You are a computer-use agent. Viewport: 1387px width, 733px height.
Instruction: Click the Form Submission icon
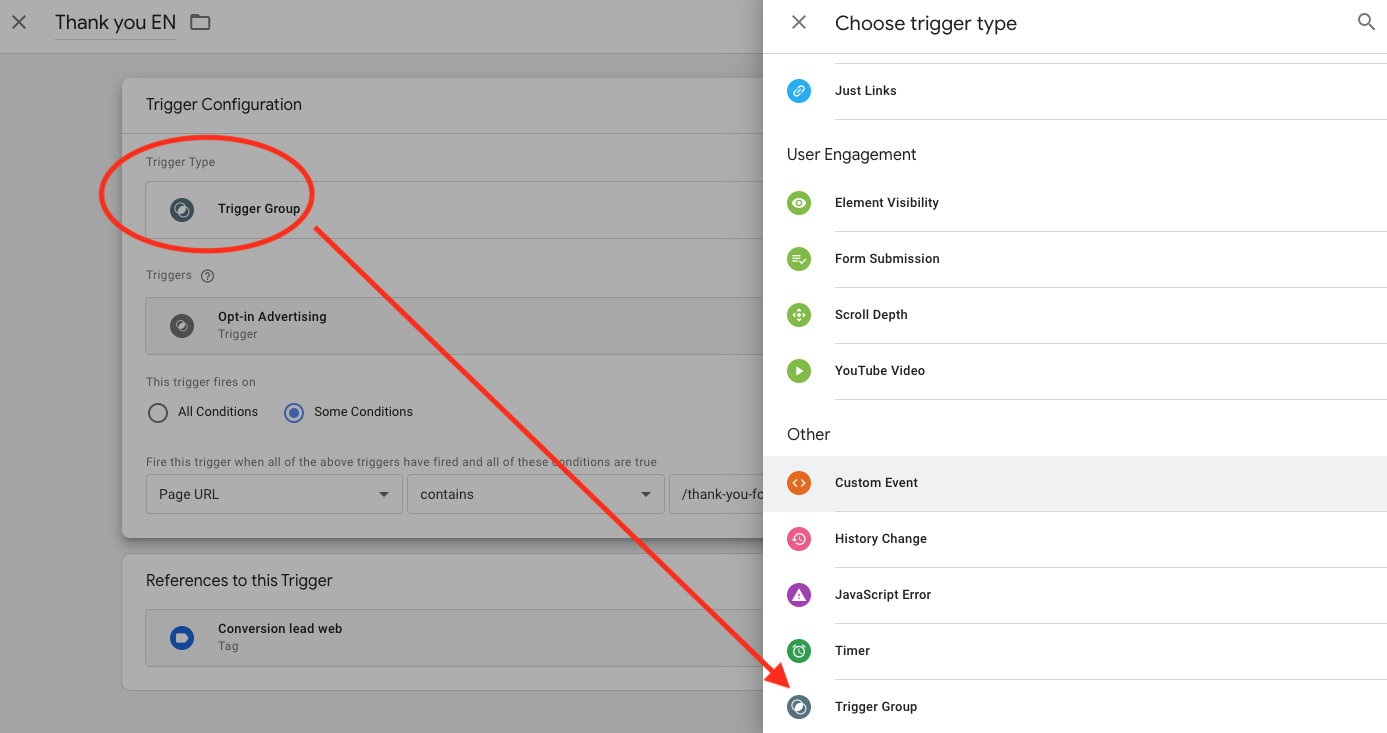coord(799,259)
